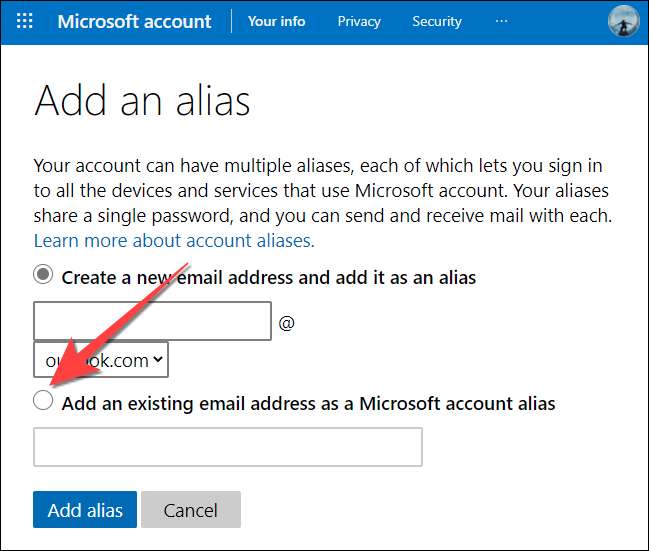Click the 'Add an existing email address' label text
Image resolution: width=649 pixels, height=551 pixels.
[x=308, y=404]
